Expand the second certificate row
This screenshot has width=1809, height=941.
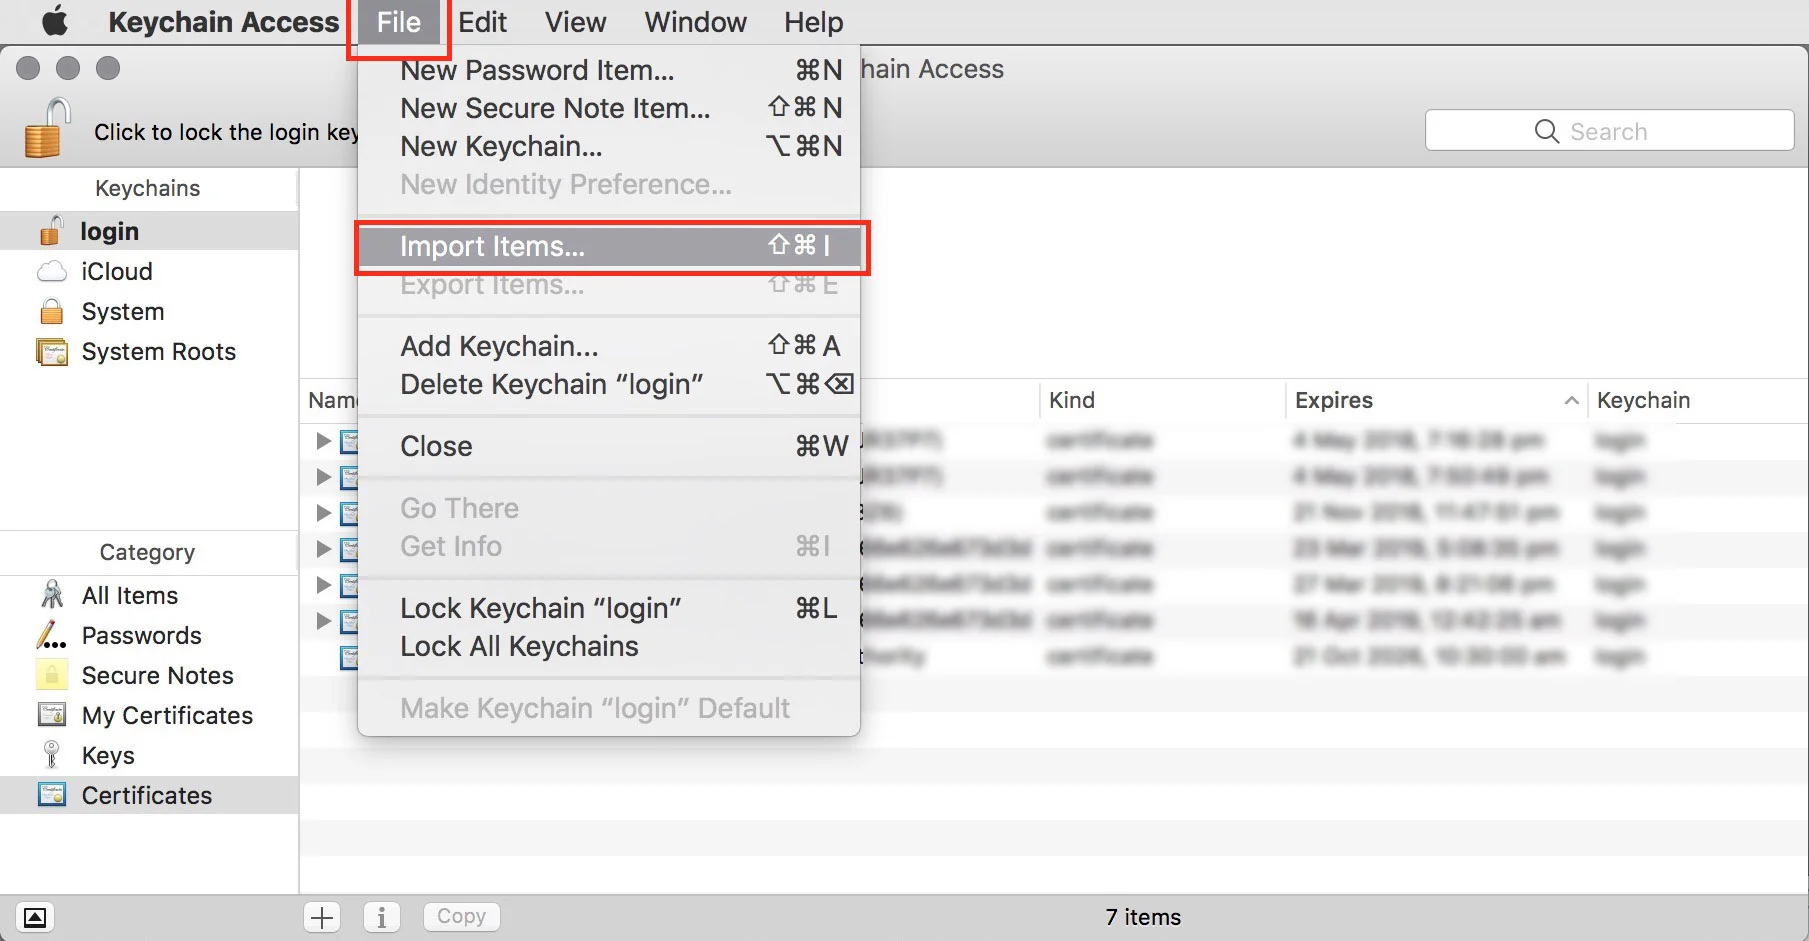(323, 476)
